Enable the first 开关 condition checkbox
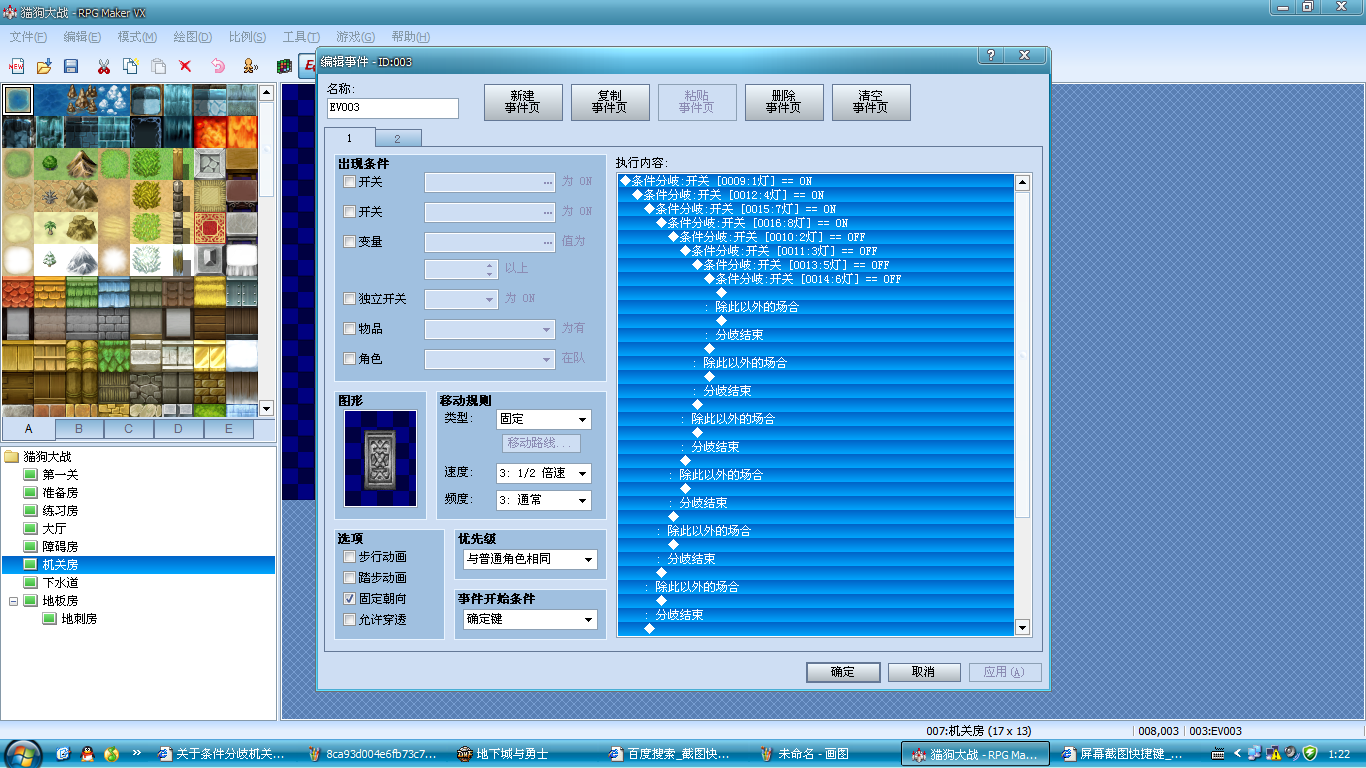Viewport: 1366px width, 768px height. tap(349, 182)
